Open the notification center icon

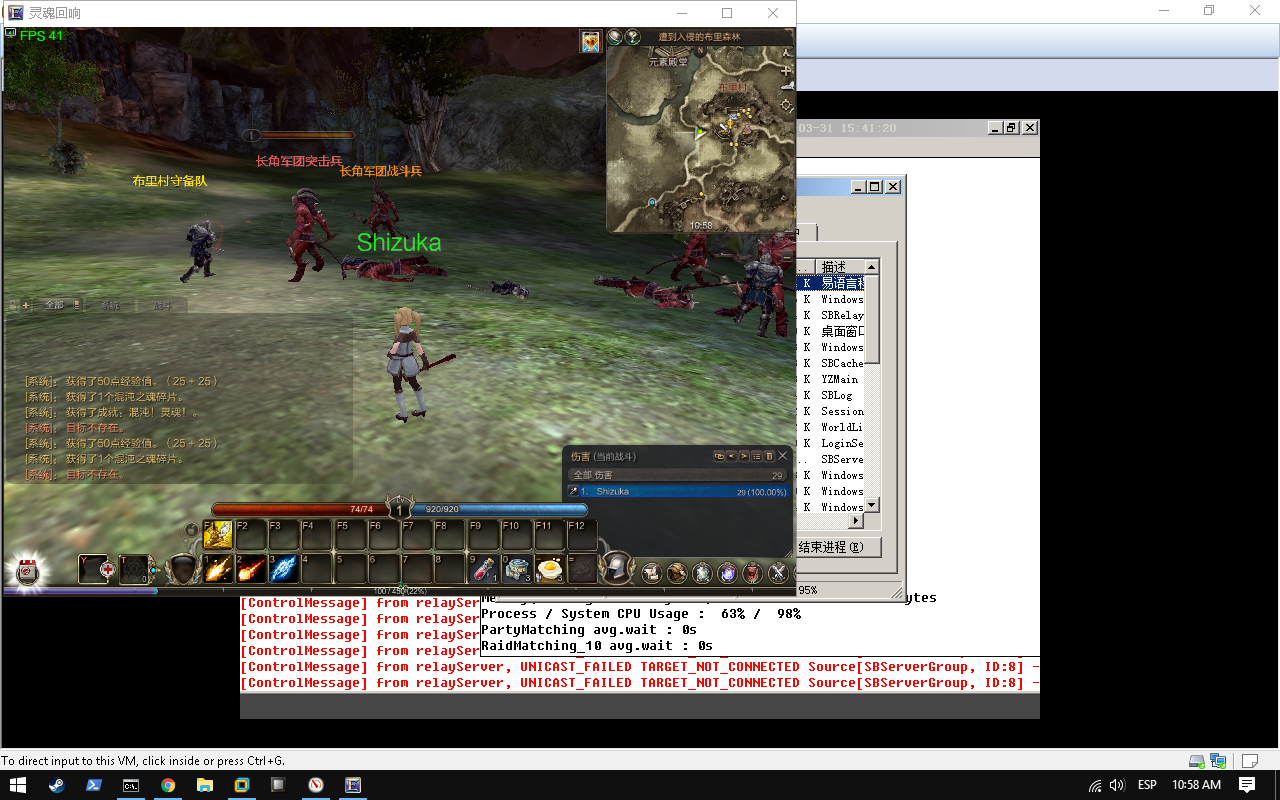1247,785
